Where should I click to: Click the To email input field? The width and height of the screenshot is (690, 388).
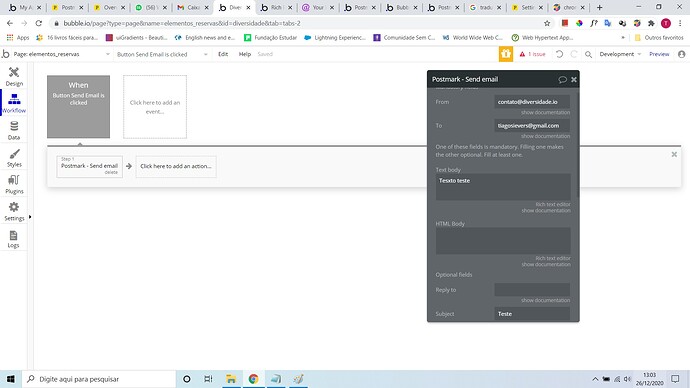coord(532,125)
